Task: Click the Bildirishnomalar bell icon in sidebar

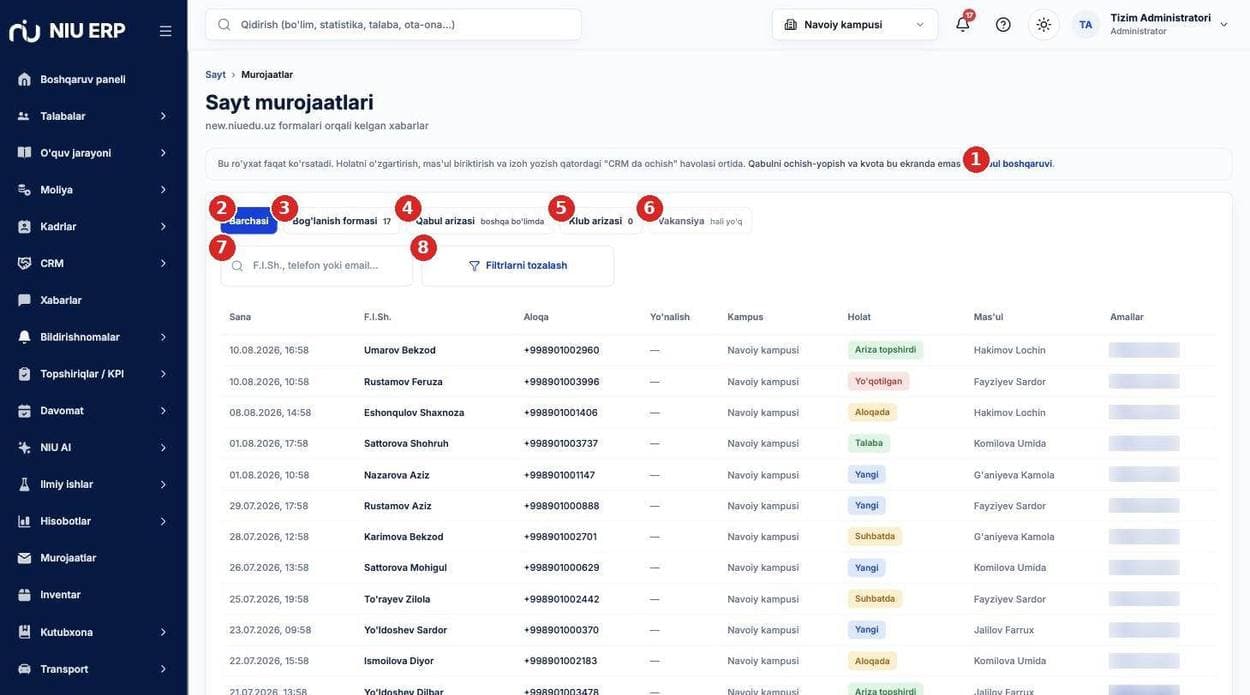Action: point(24,337)
